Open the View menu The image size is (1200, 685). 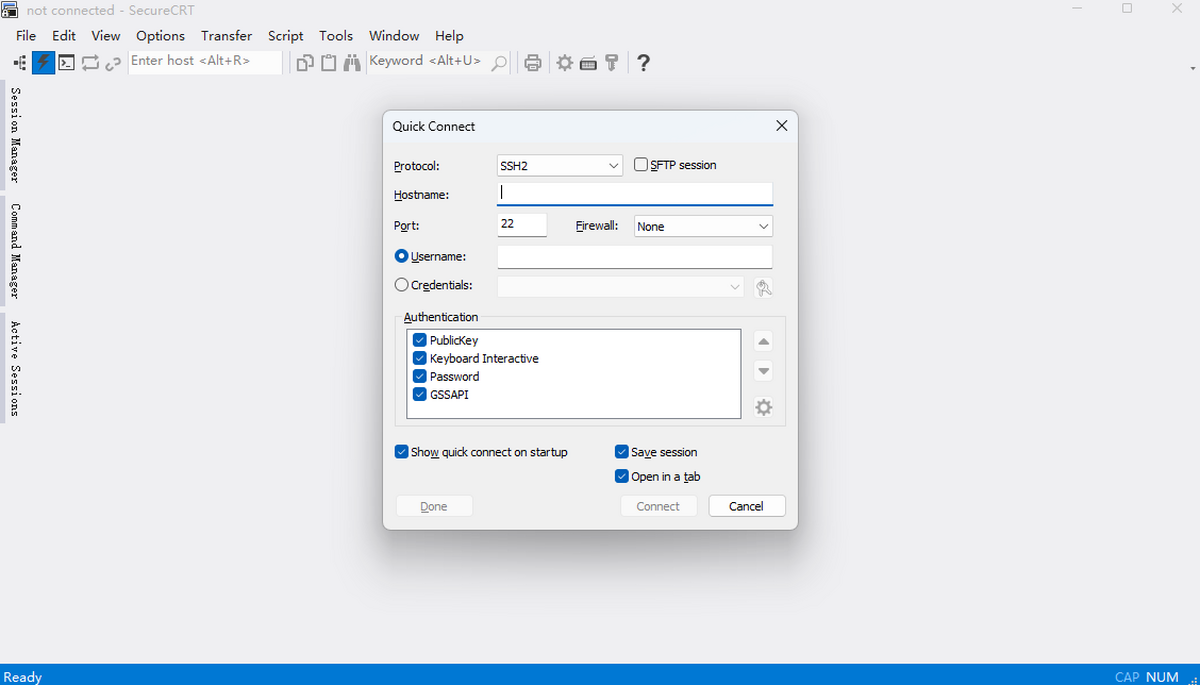[x=105, y=35]
